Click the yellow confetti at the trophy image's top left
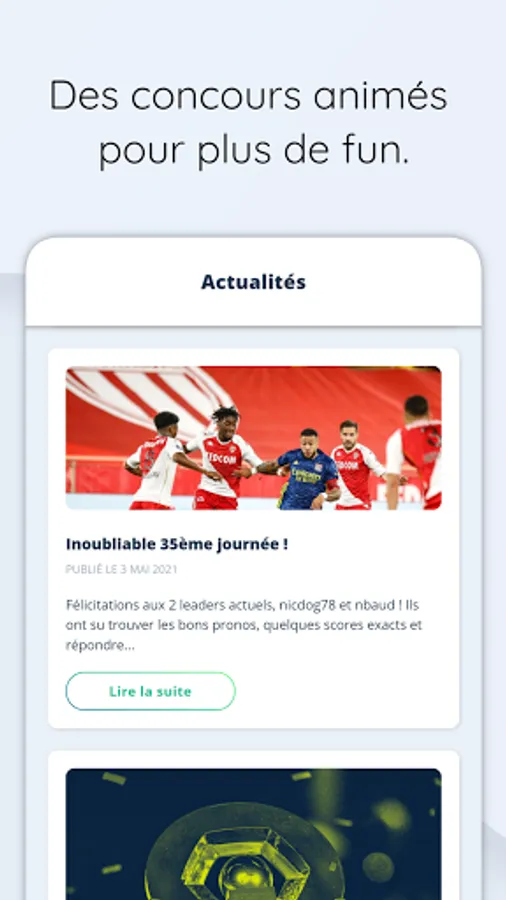 (x=114, y=778)
